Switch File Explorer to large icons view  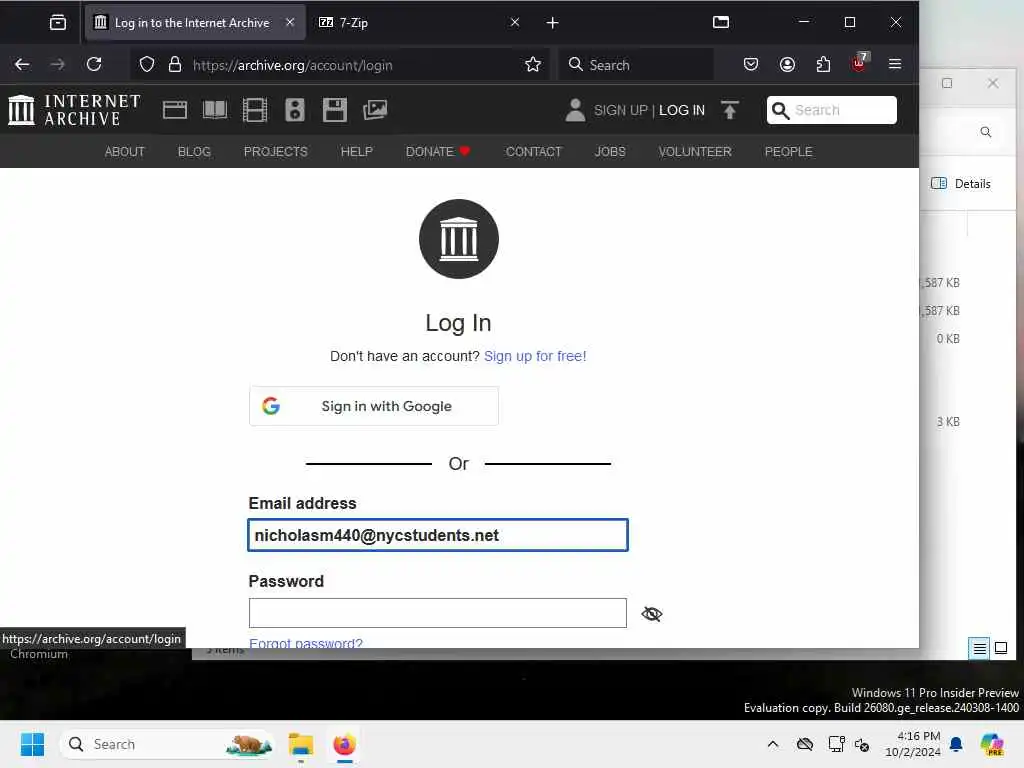[x=1000, y=648]
